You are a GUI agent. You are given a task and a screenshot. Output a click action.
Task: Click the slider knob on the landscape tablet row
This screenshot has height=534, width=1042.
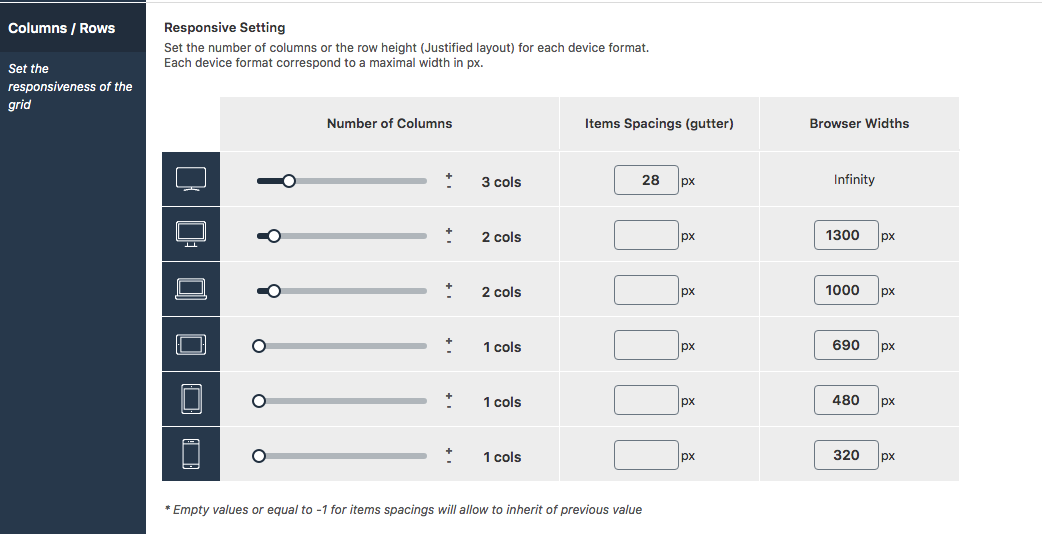259,346
